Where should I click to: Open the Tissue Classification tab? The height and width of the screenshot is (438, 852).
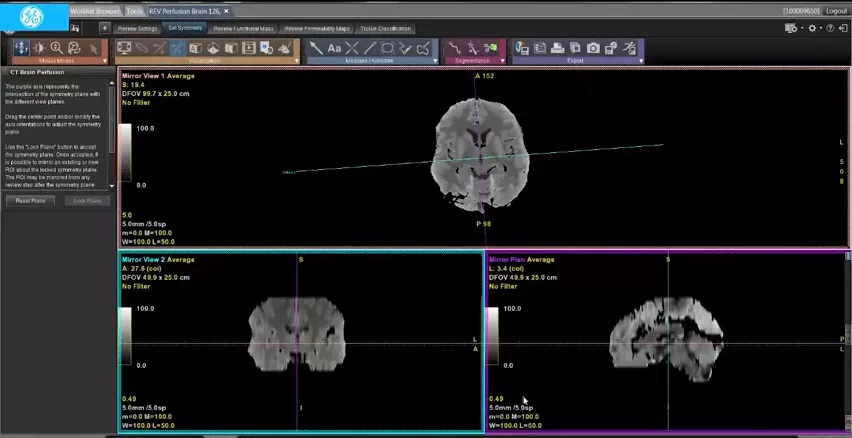(385, 29)
